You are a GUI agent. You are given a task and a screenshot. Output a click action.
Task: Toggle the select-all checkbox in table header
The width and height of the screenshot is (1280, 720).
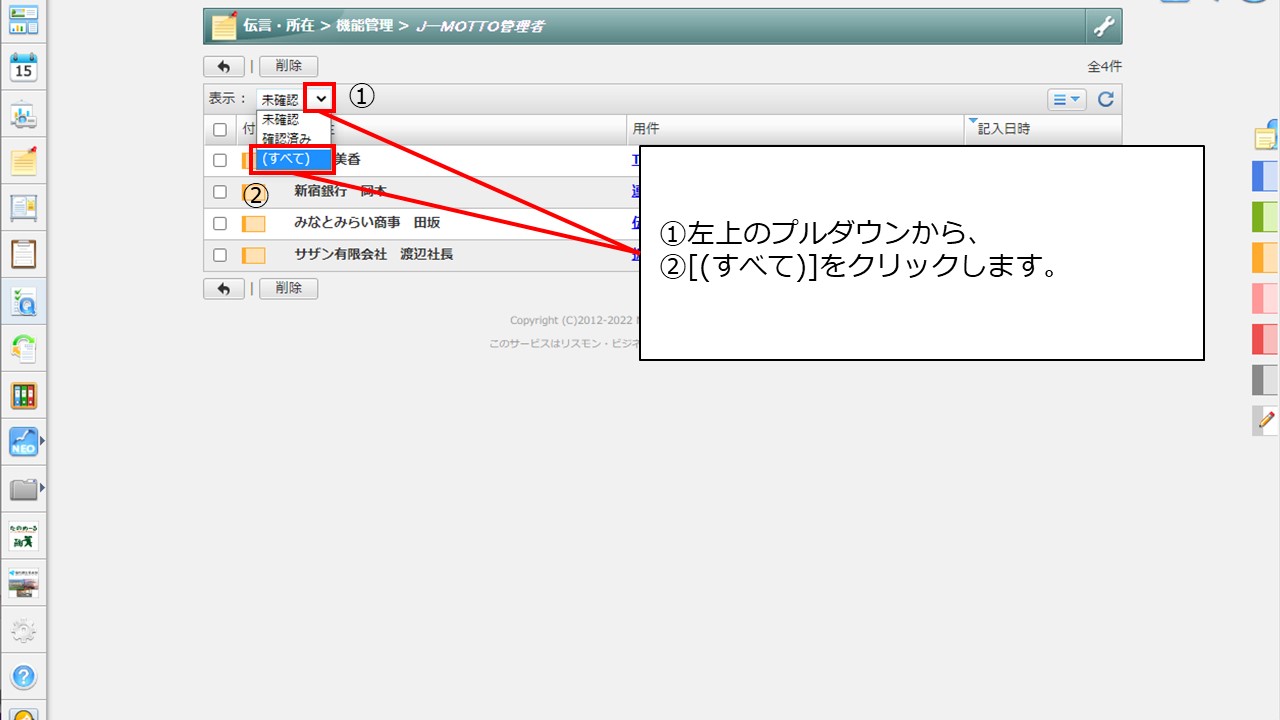tap(220, 130)
